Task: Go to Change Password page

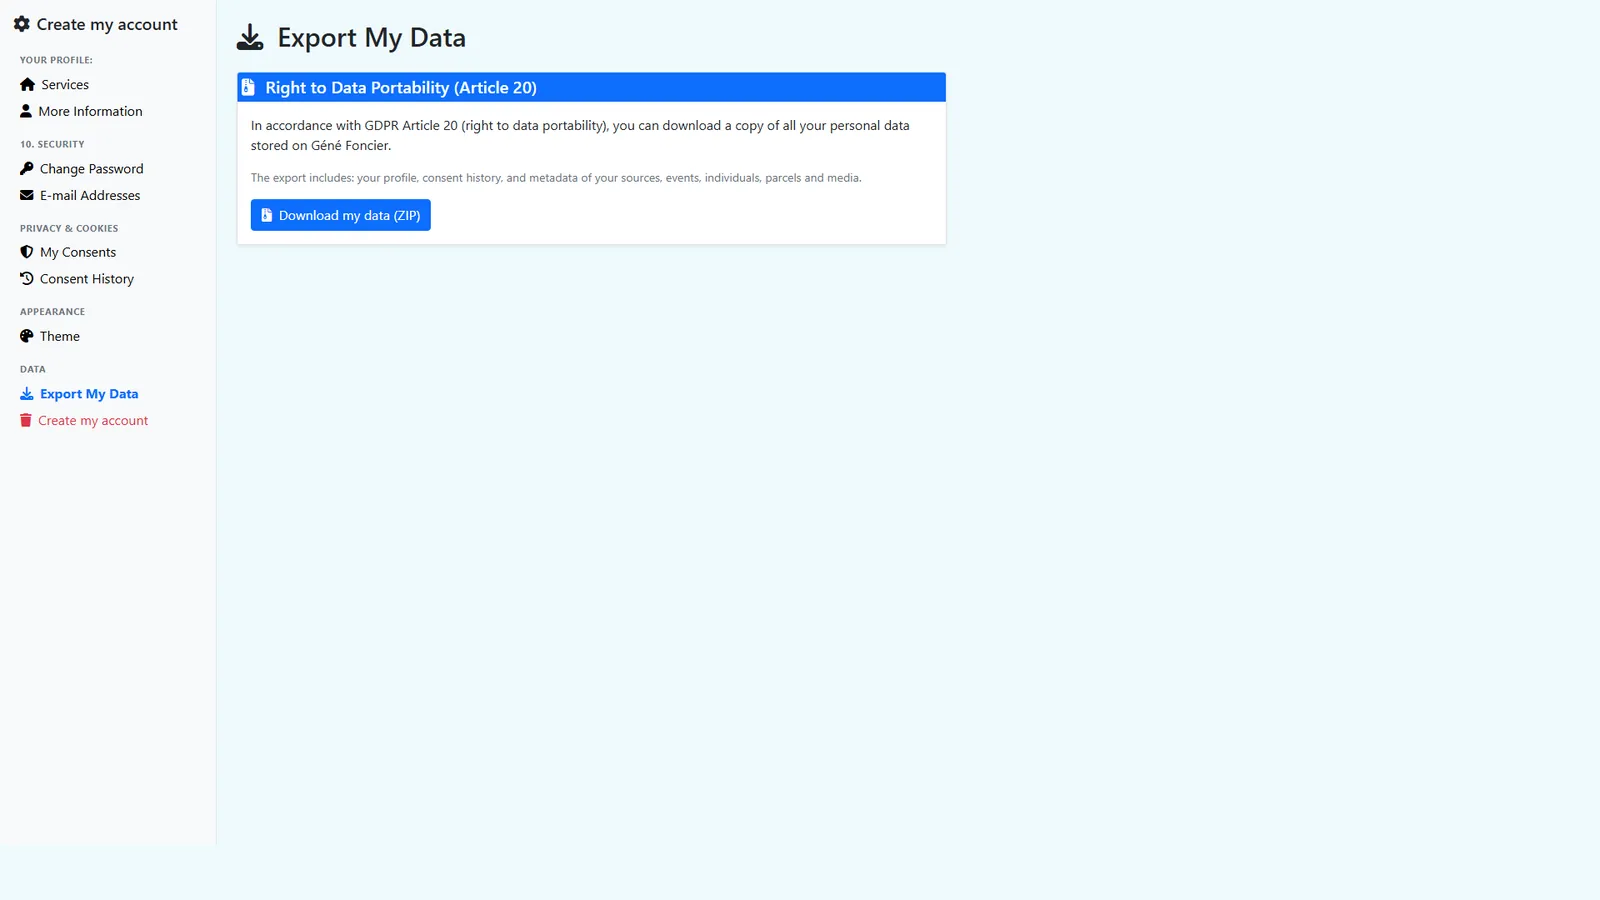Action: tap(92, 169)
